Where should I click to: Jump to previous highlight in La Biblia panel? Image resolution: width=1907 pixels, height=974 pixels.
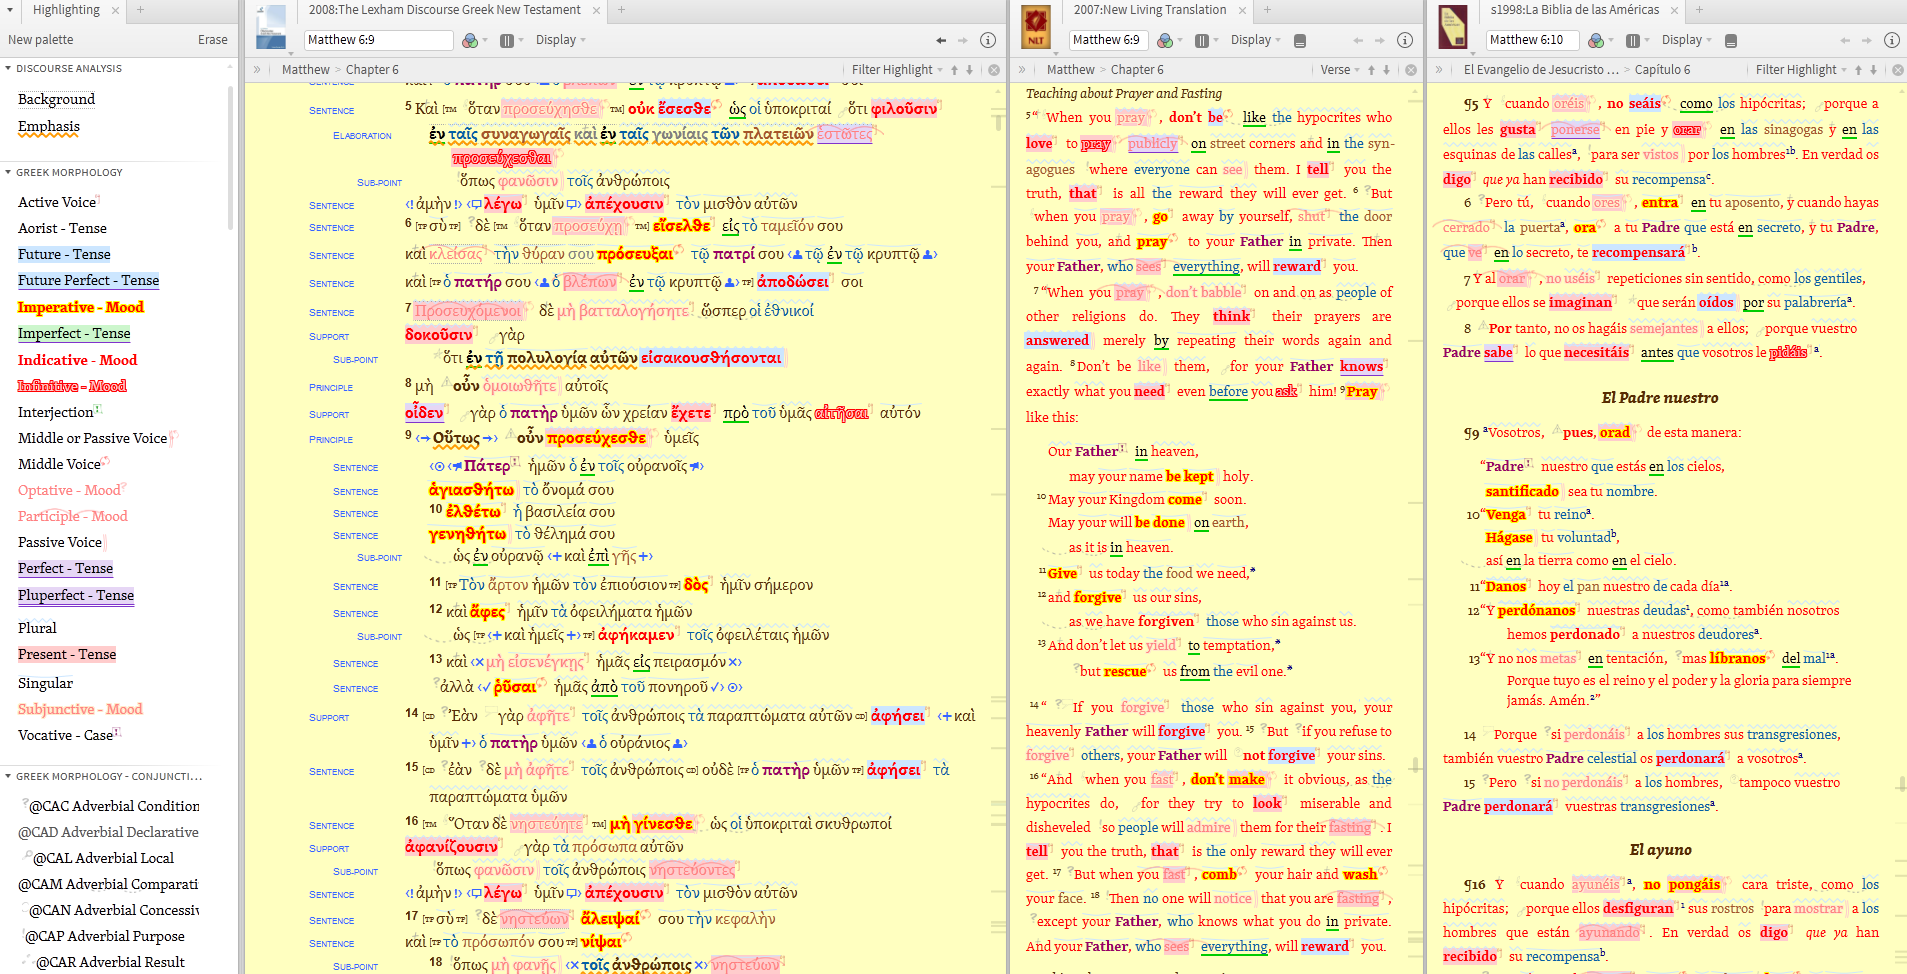(1859, 70)
